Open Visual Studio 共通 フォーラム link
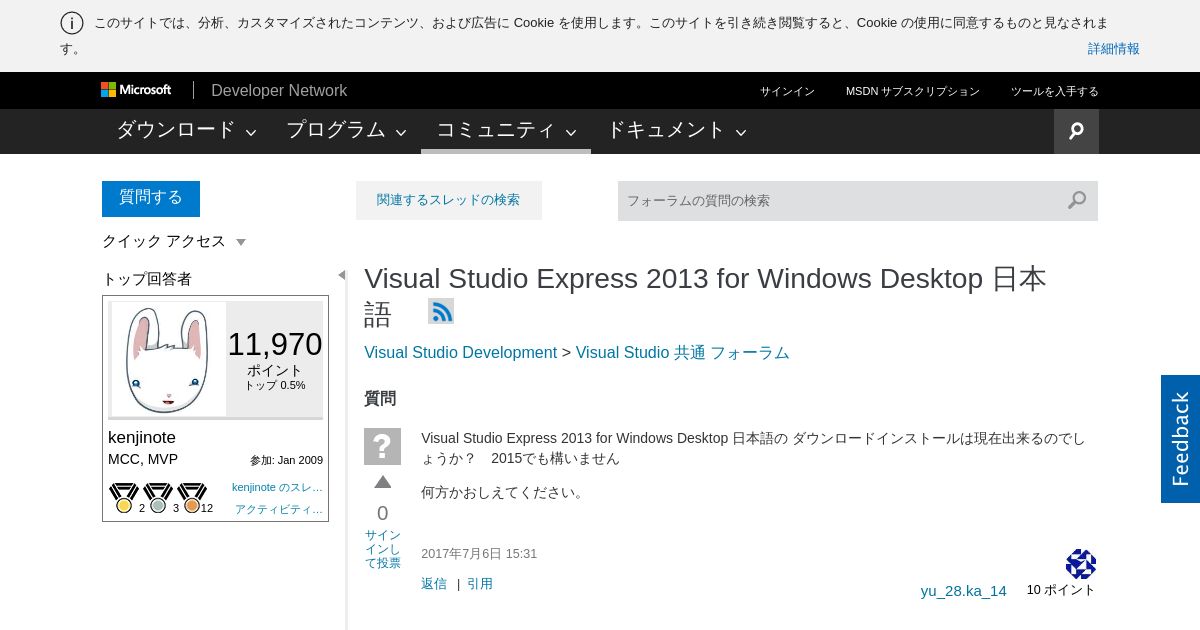1200x630 pixels. point(682,352)
